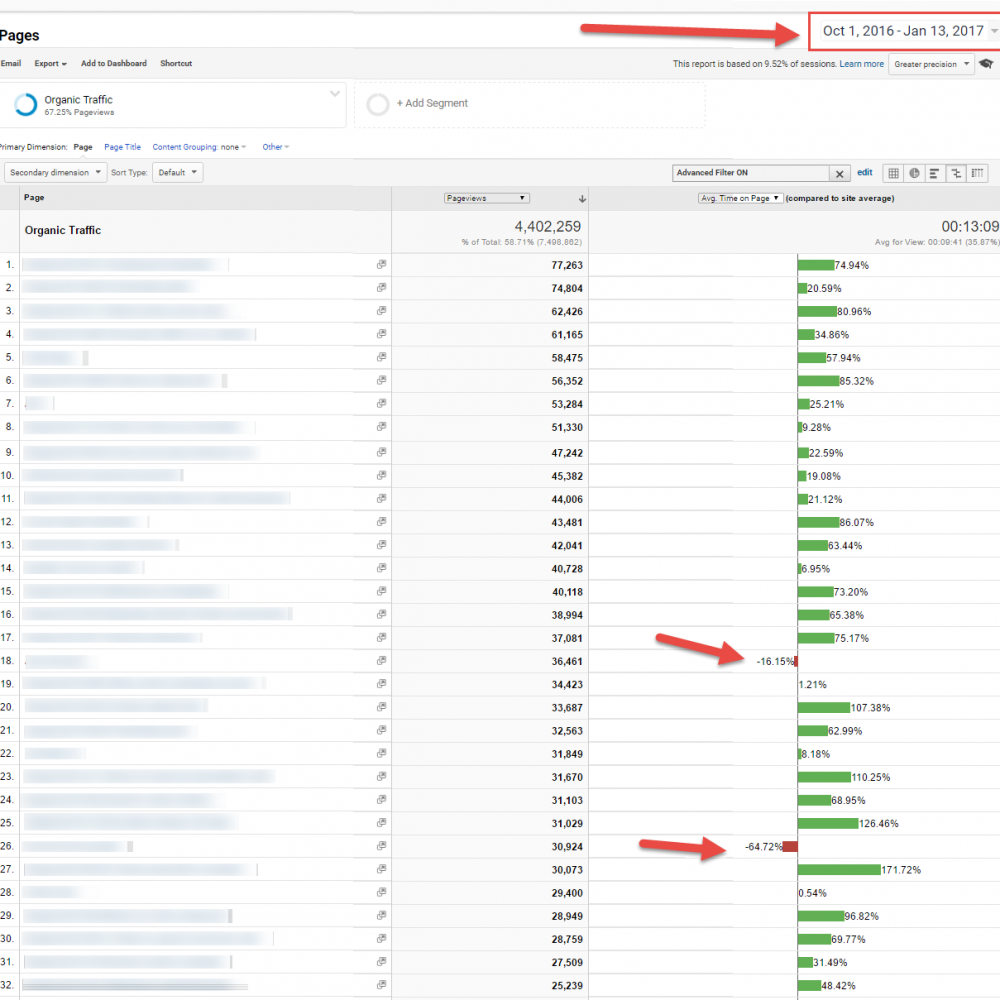Expand the Organic Traffic segment chevron
The width and height of the screenshot is (1000, 1000).
click(x=335, y=94)
